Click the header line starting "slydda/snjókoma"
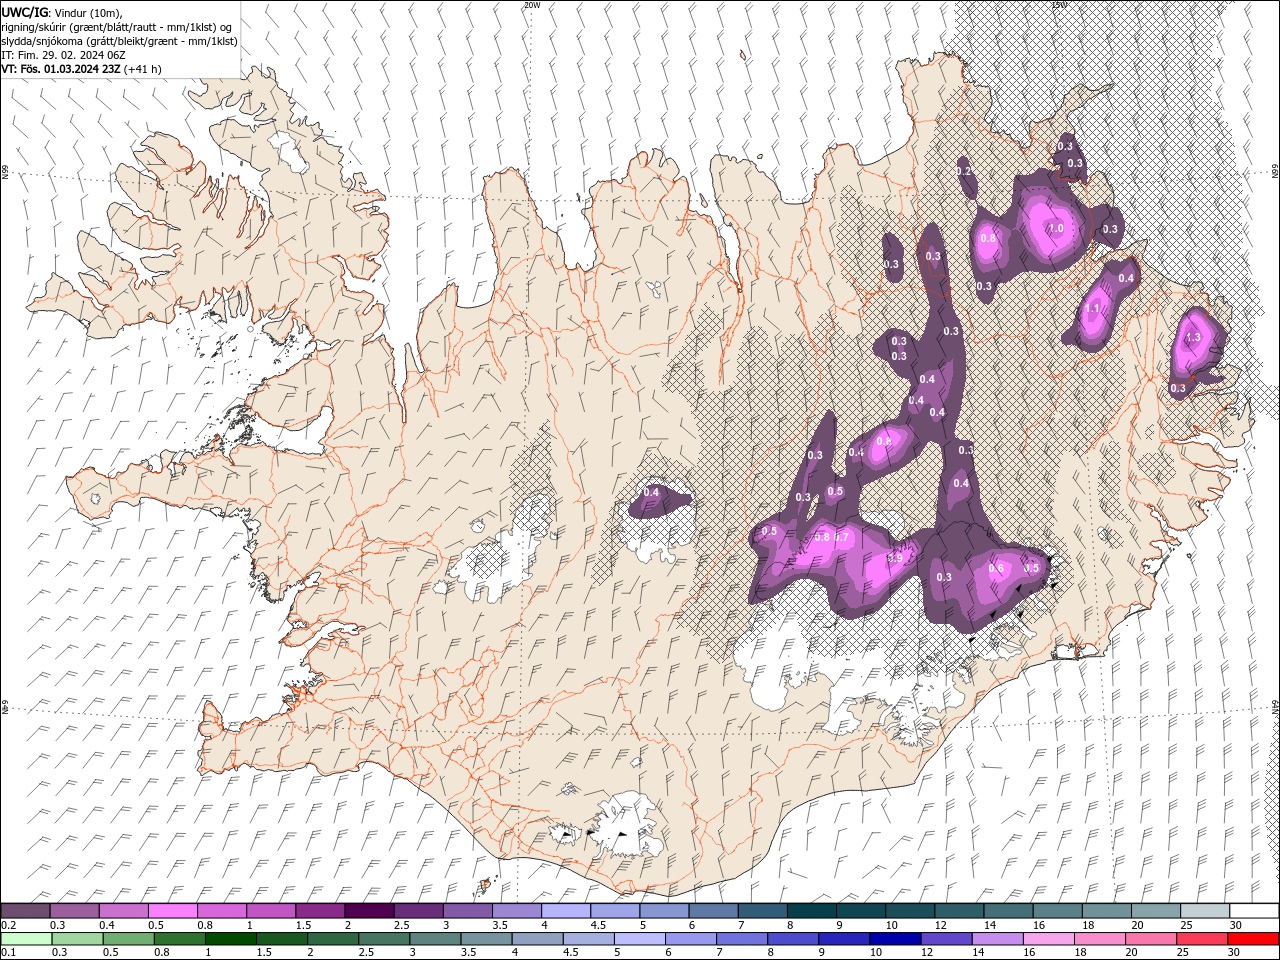Screen dimensions: 1280x960 pos(120,41)
